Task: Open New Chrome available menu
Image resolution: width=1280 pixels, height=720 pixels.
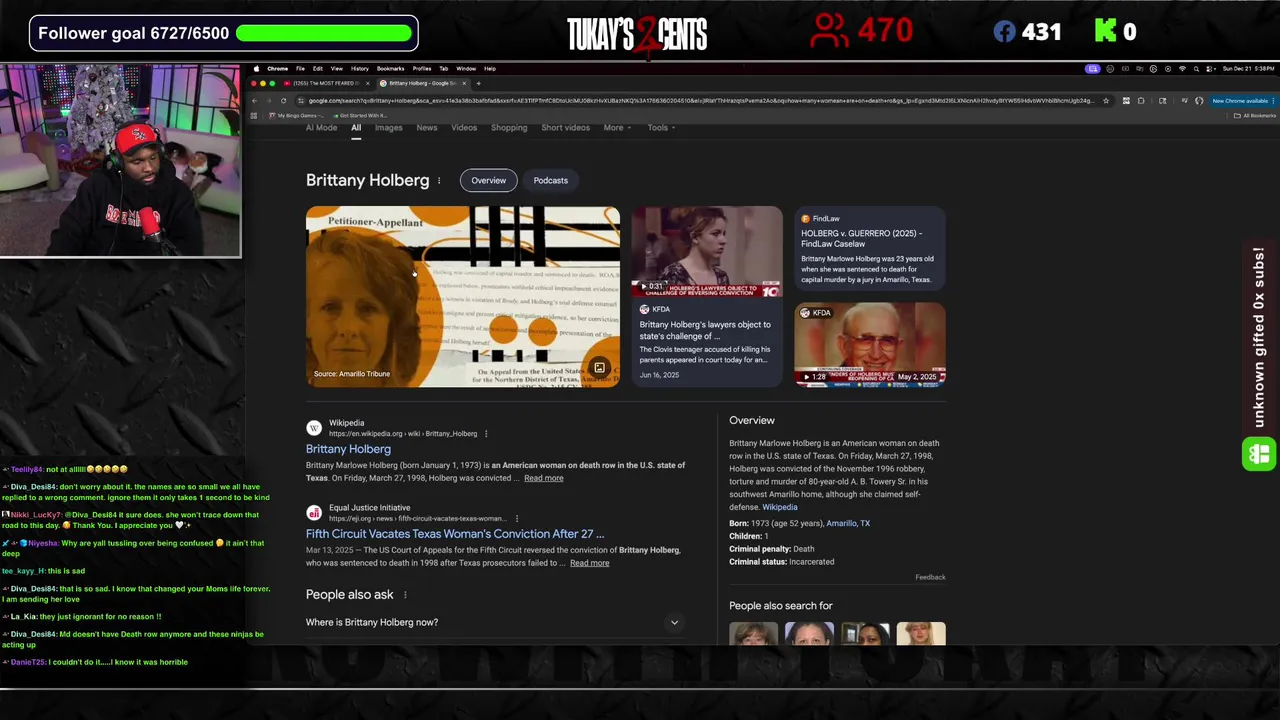Action: coord(1241,101)
